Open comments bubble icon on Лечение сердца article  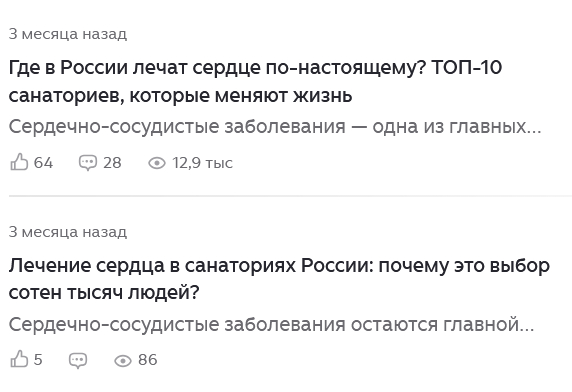click(x=78, y=360)
